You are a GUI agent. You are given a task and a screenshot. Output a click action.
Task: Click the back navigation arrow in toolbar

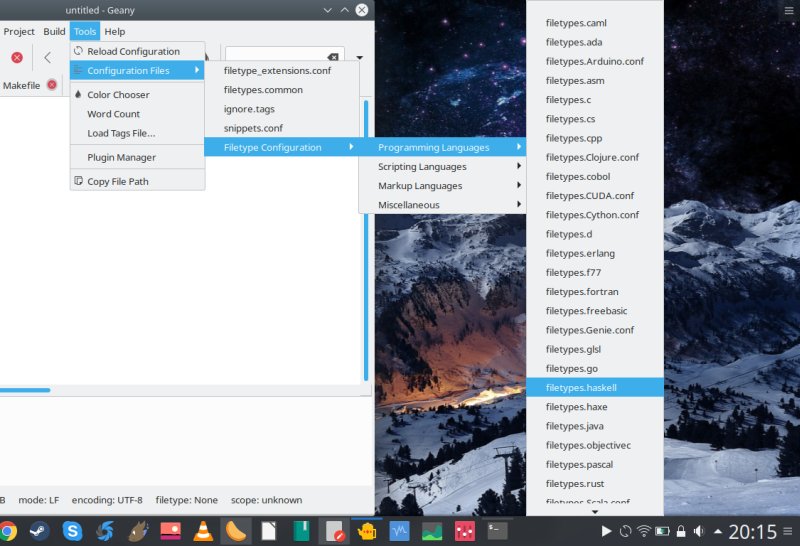pos(47,58)
